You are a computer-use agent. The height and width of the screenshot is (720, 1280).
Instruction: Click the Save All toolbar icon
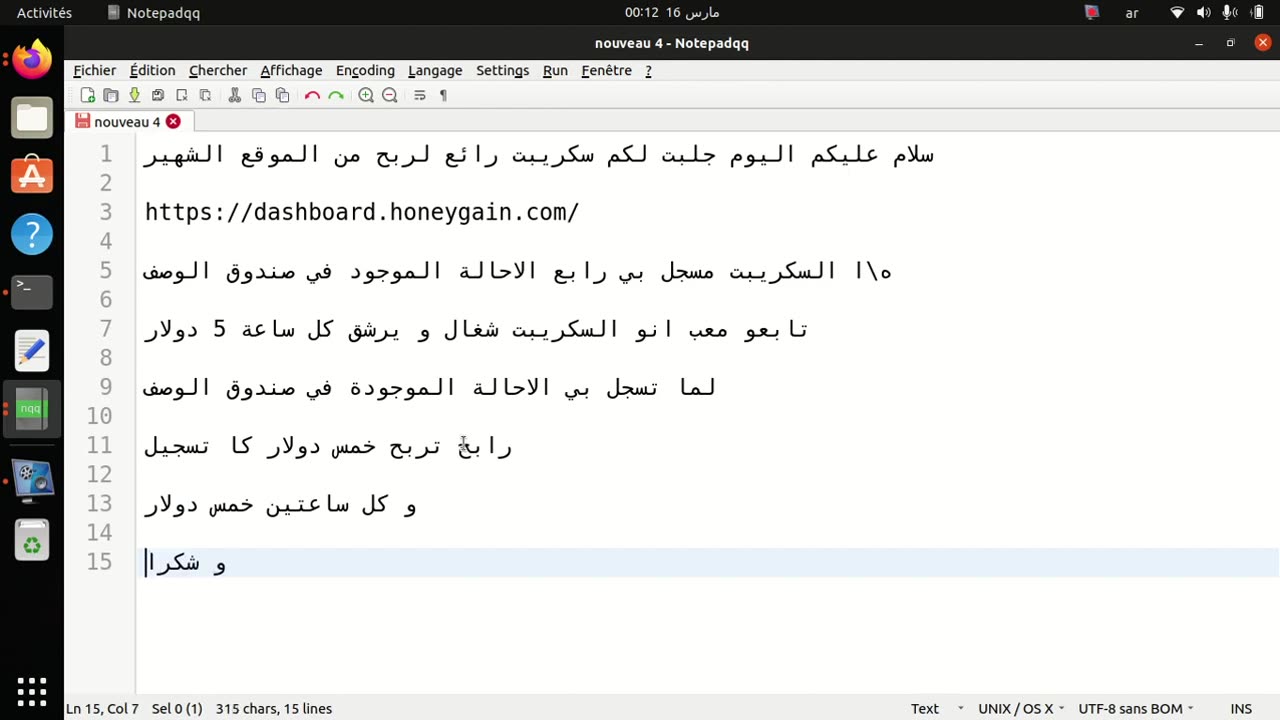point(158,95)
